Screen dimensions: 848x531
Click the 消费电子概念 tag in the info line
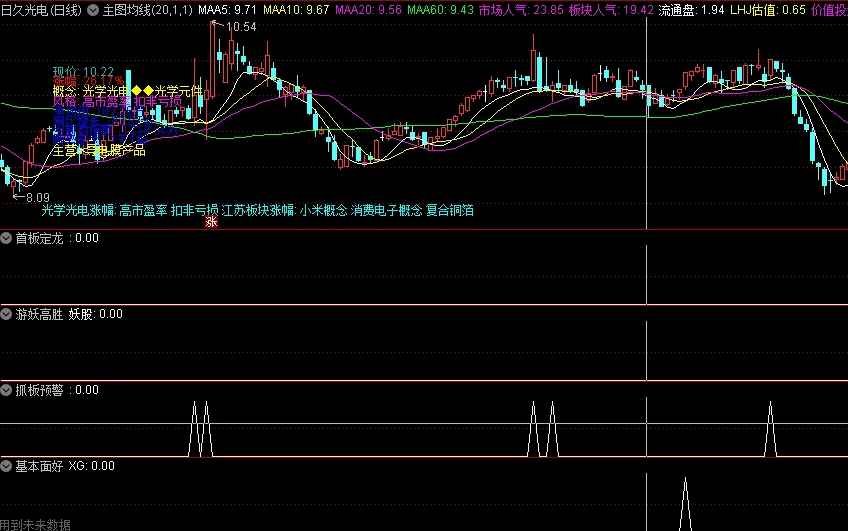tap(386, 210)
